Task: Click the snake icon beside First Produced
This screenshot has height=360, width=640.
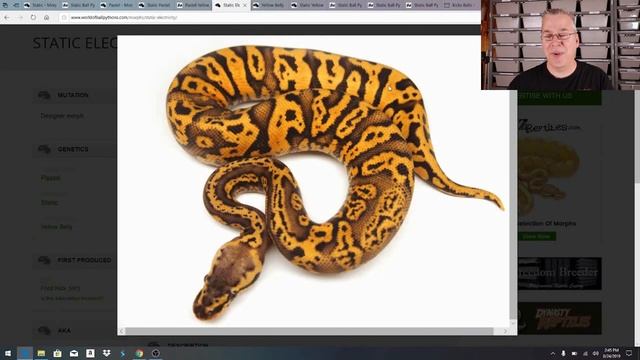Action: [x=44, y=260]
